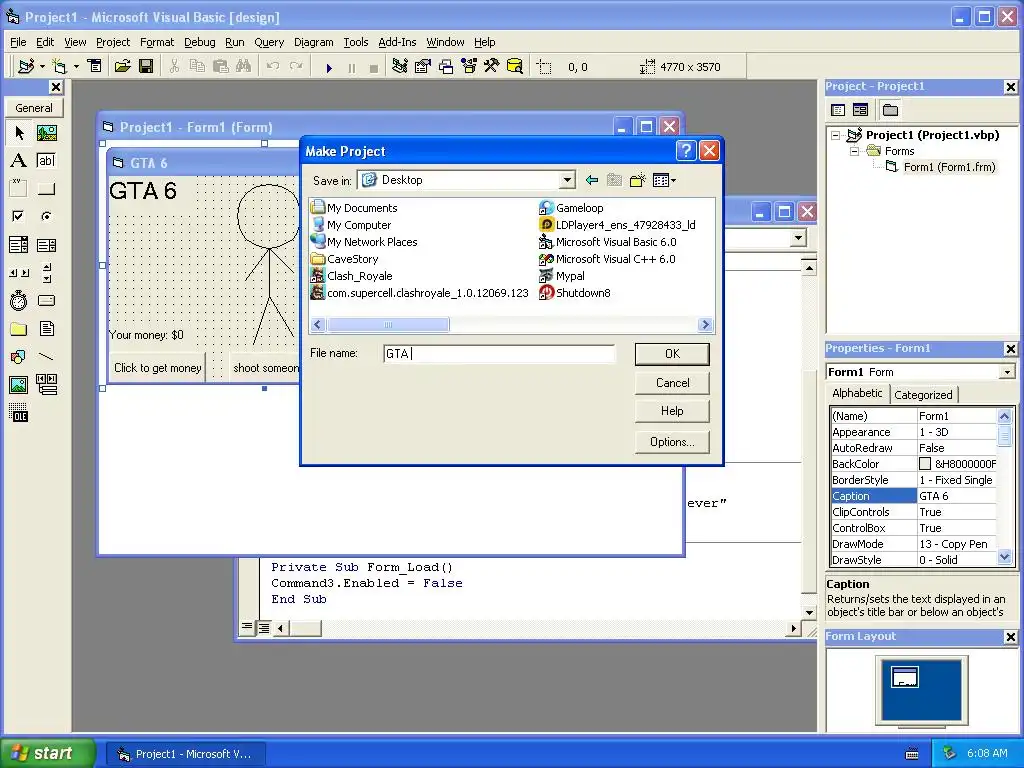
Task: Click Project1 taskbar button
Action: pos(184,754)
